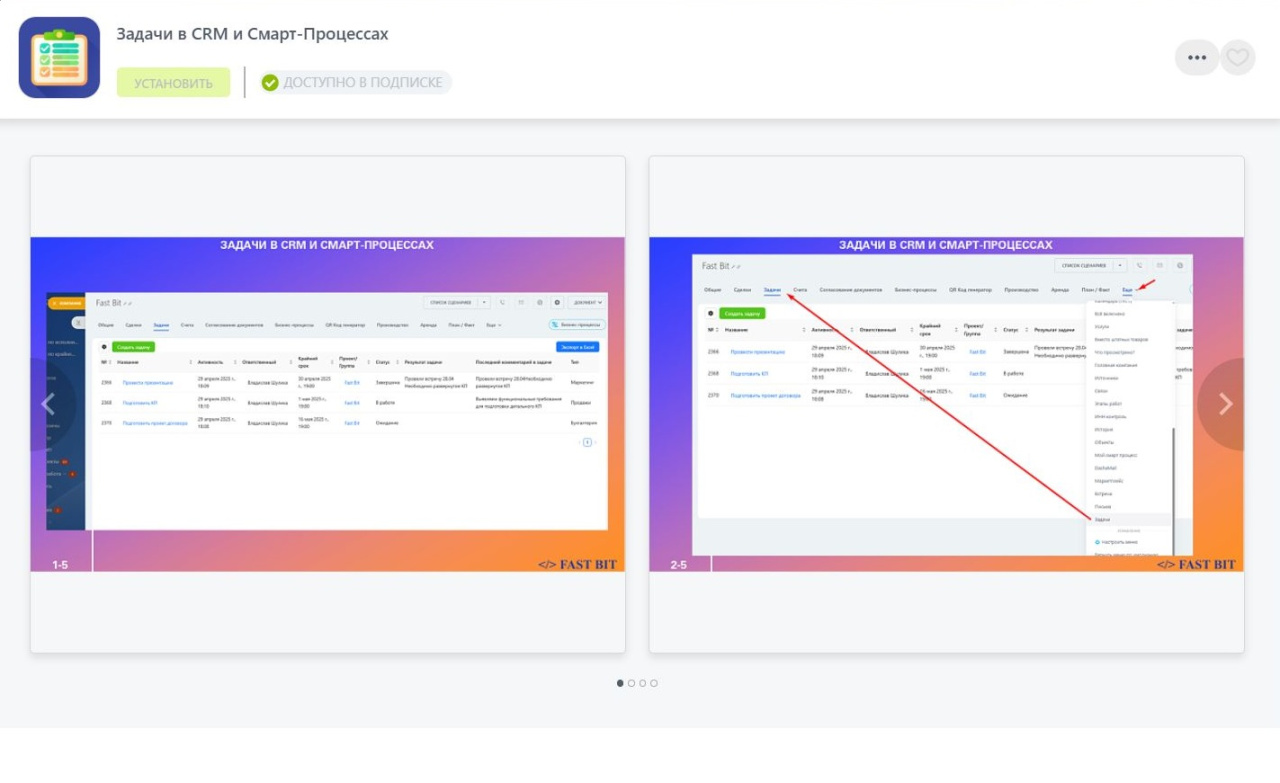This screenshot has height=783, width=1280.
Task: Install the app with УСТАНОВИТЬ button
Action: coord(173,82)
